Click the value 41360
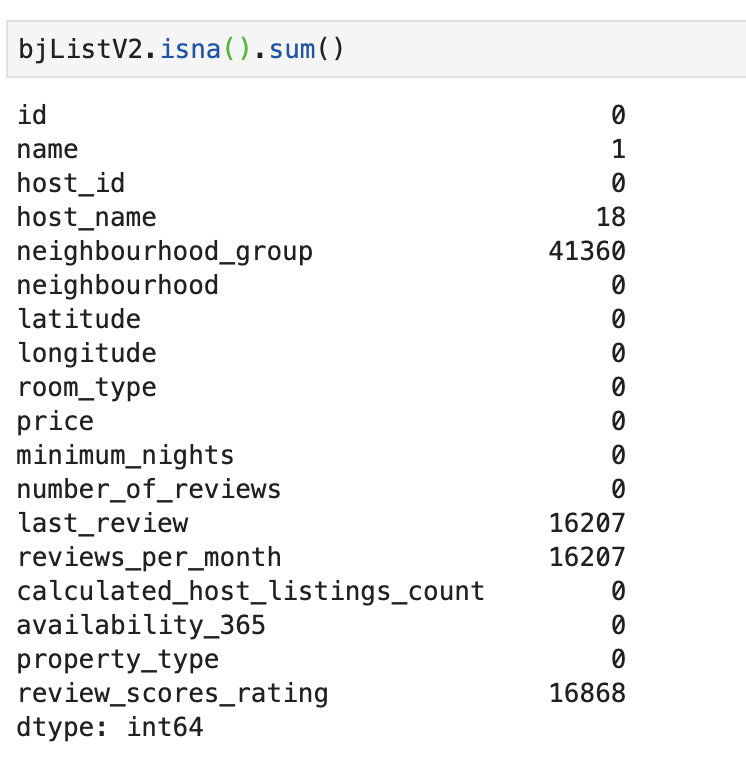 coord(587,251)
